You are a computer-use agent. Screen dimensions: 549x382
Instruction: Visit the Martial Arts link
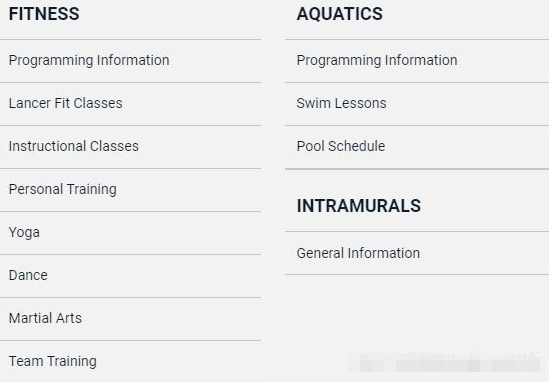45,318
